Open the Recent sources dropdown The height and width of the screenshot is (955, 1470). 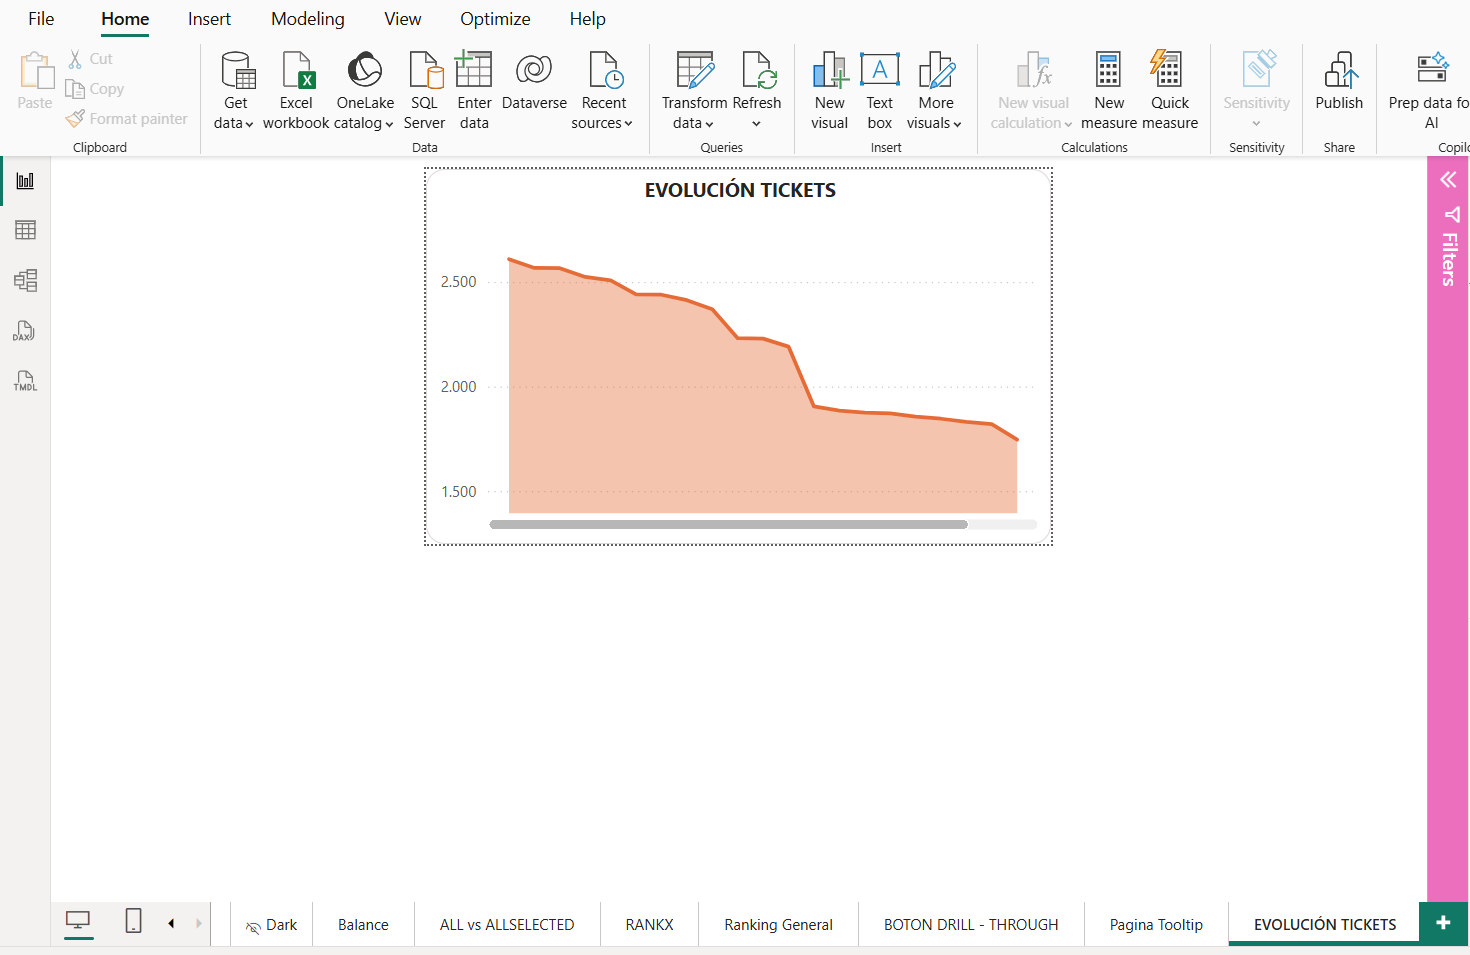tap(602, 123)
